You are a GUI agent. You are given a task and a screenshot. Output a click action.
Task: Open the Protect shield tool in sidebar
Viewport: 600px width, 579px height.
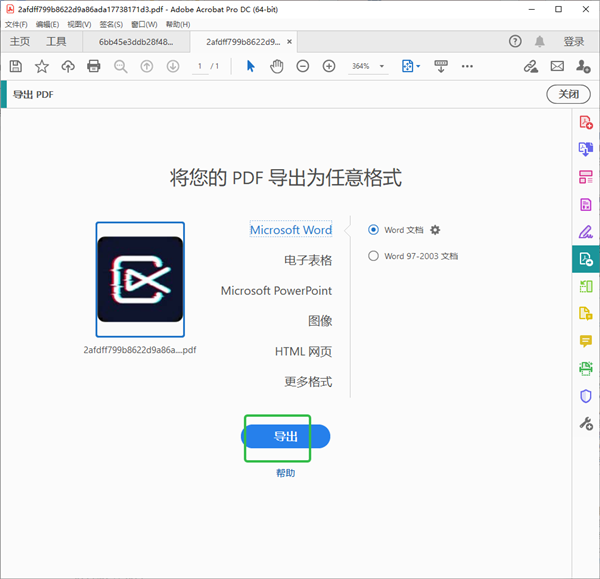586,396
